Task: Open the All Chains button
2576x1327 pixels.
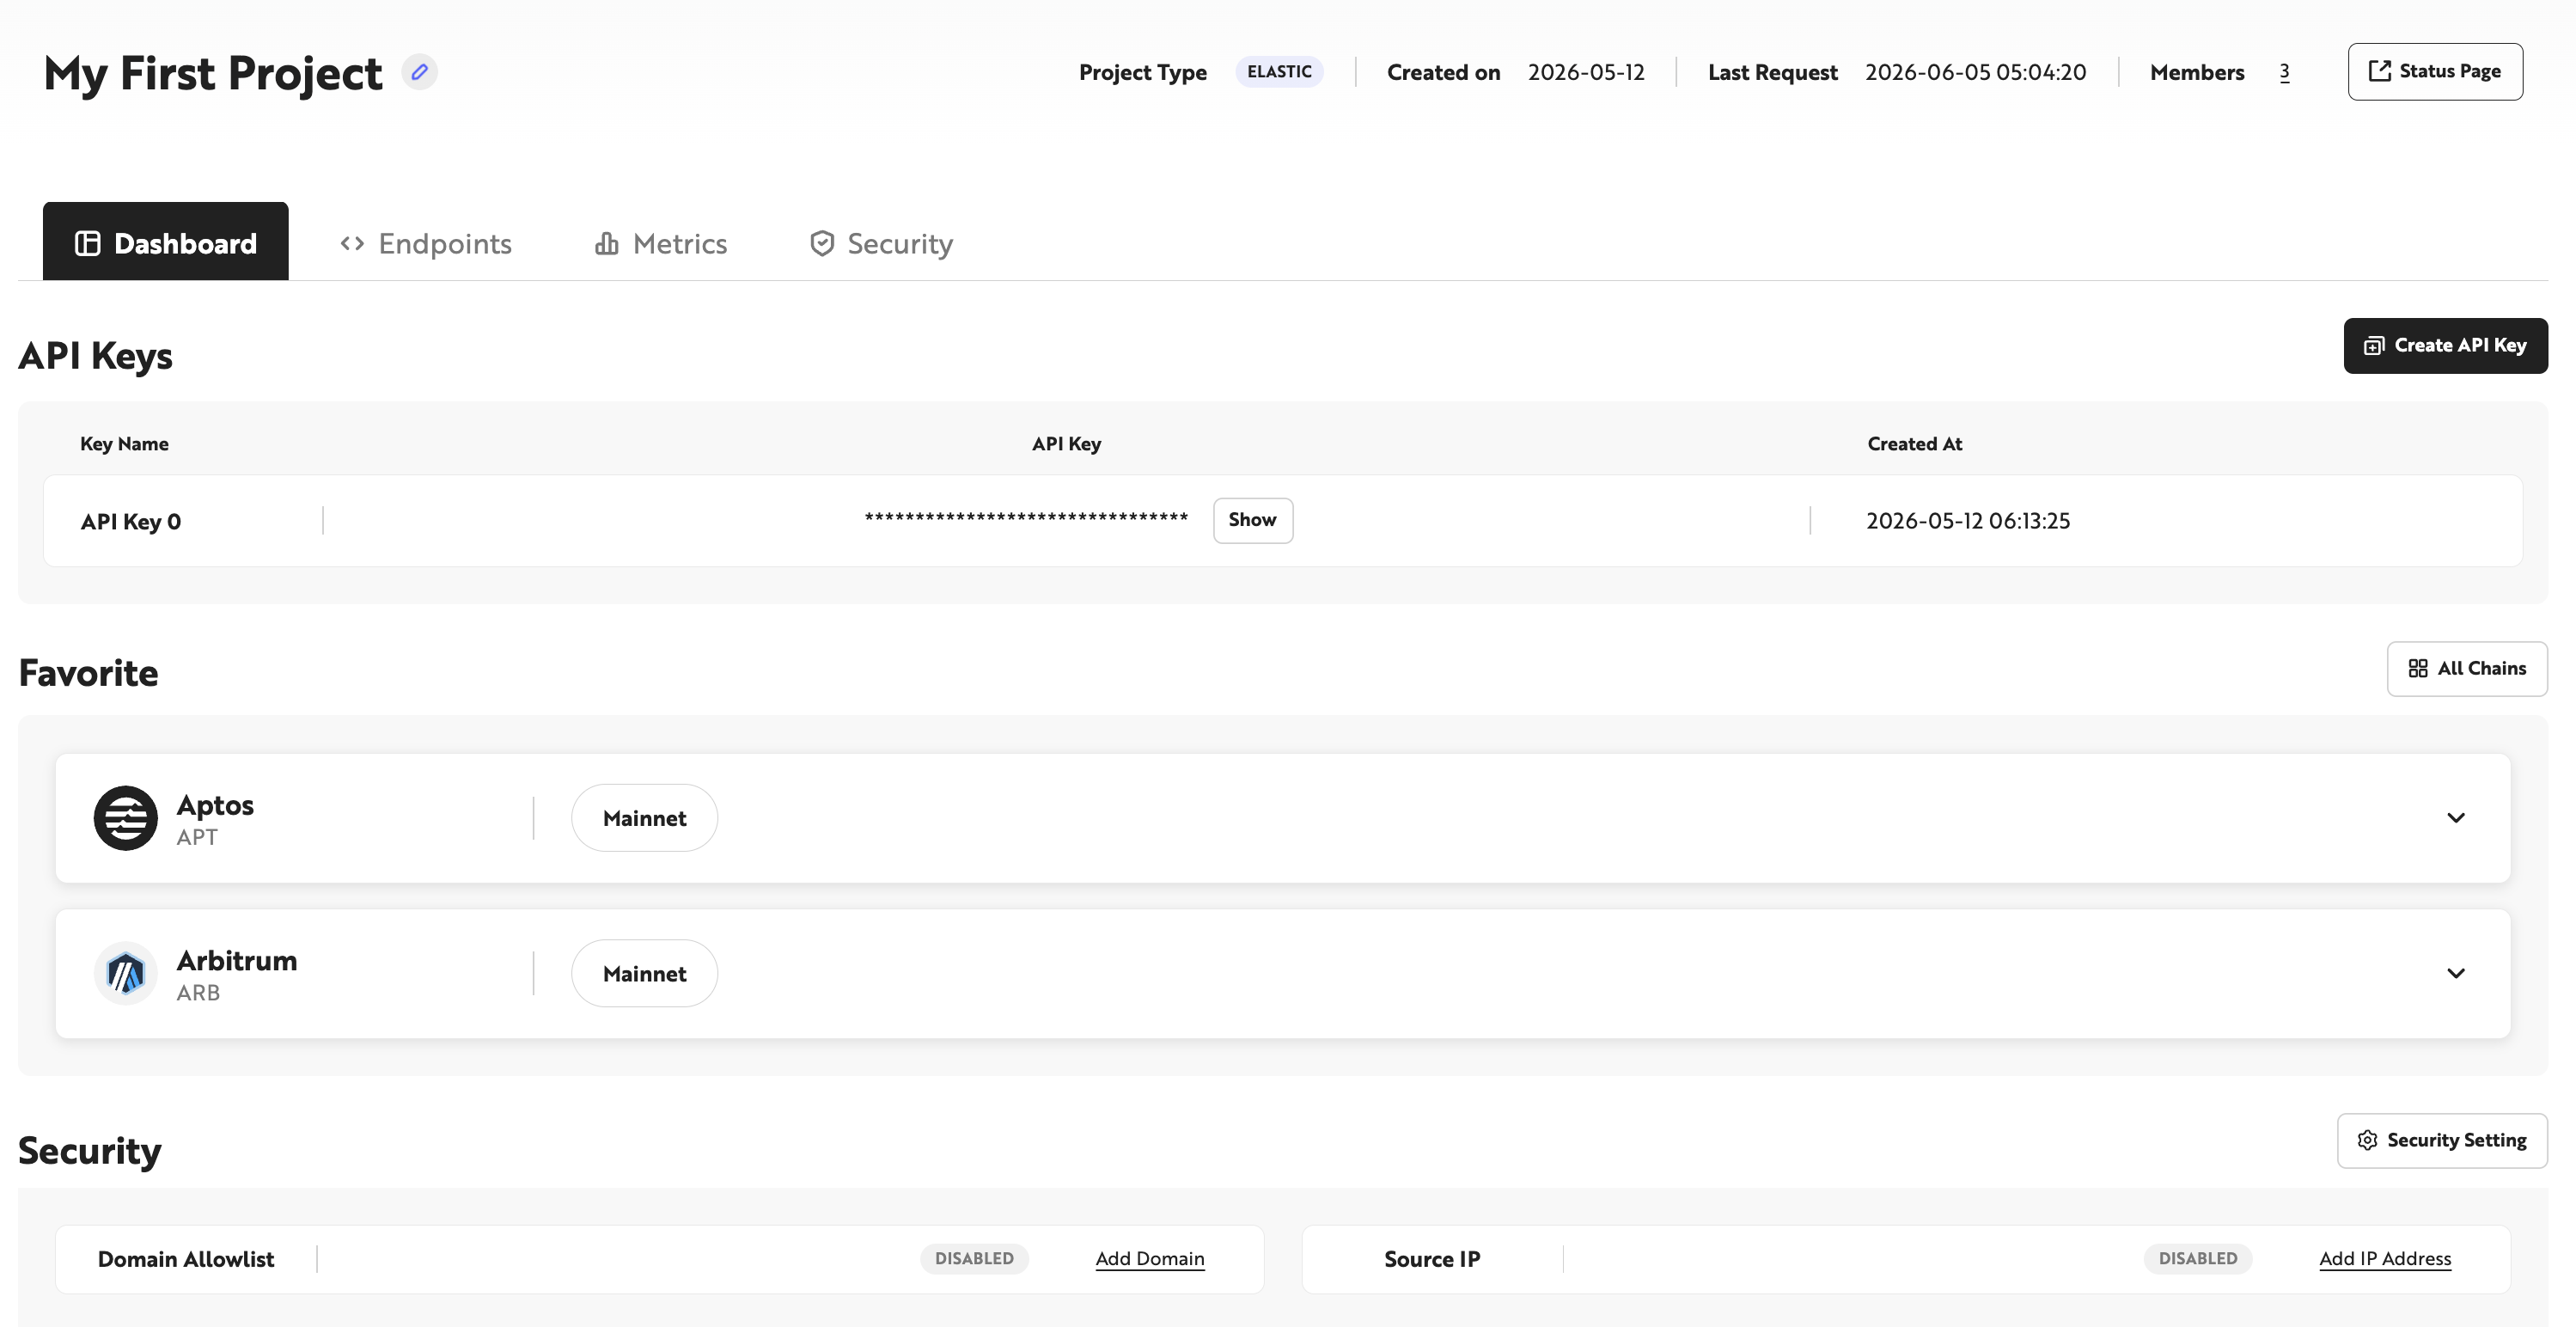Action: pos(2467,668)
